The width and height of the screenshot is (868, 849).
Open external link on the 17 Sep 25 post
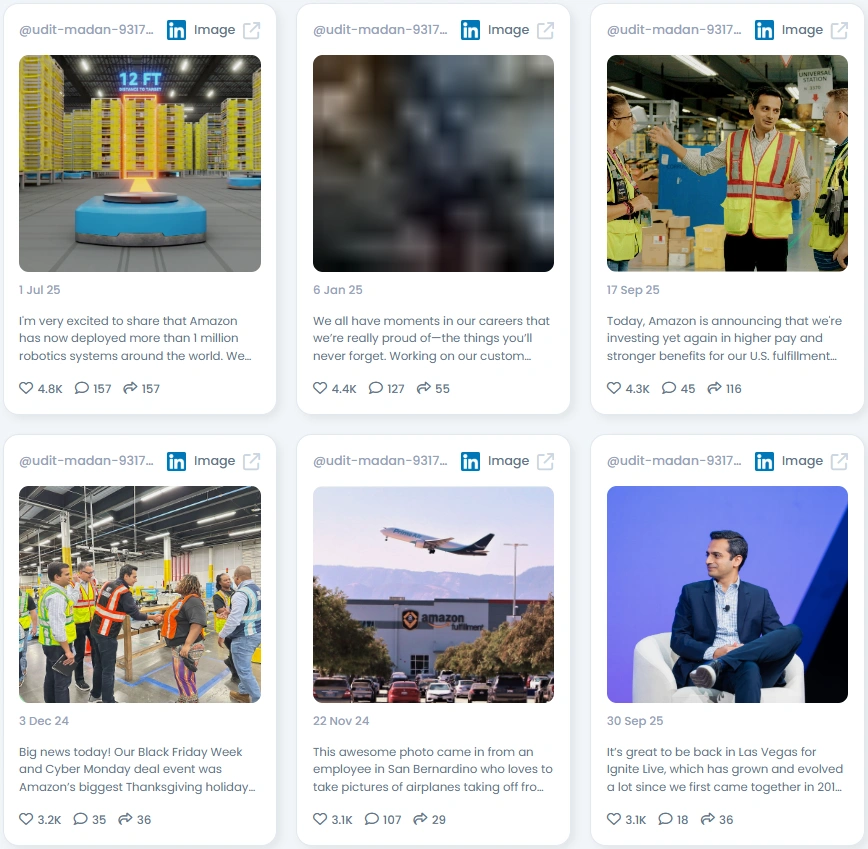tap(839, 30)
